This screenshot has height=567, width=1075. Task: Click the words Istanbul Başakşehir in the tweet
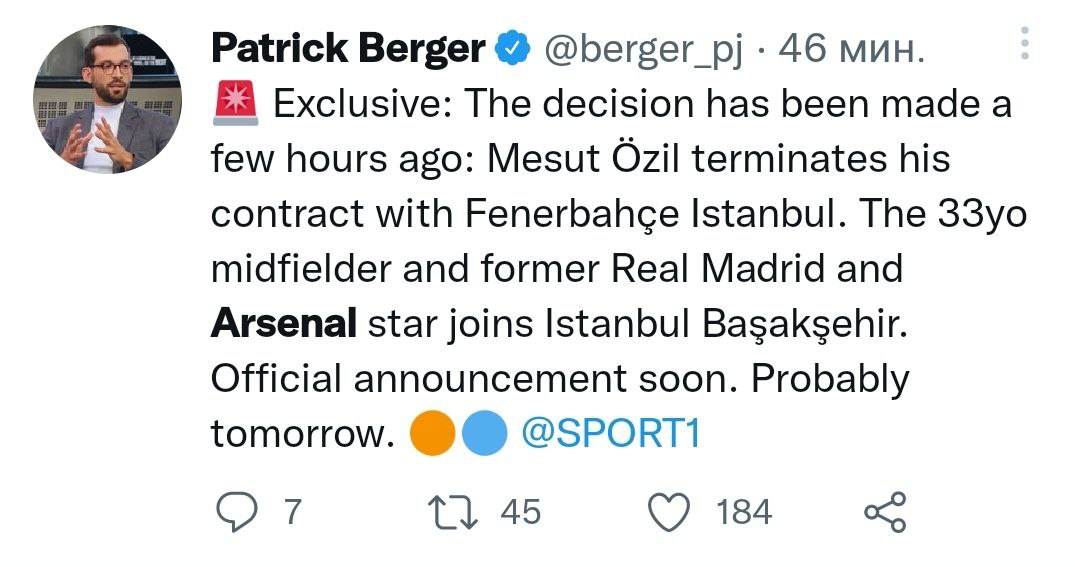725,324
